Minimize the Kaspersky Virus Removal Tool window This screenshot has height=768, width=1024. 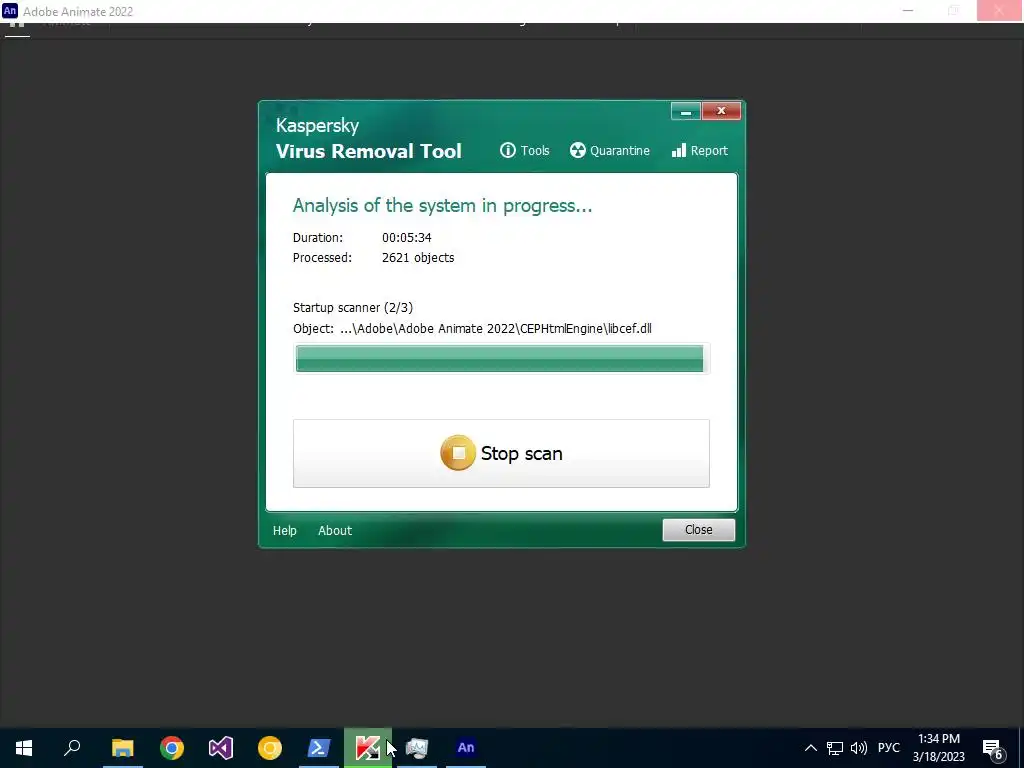coord(686,111)
